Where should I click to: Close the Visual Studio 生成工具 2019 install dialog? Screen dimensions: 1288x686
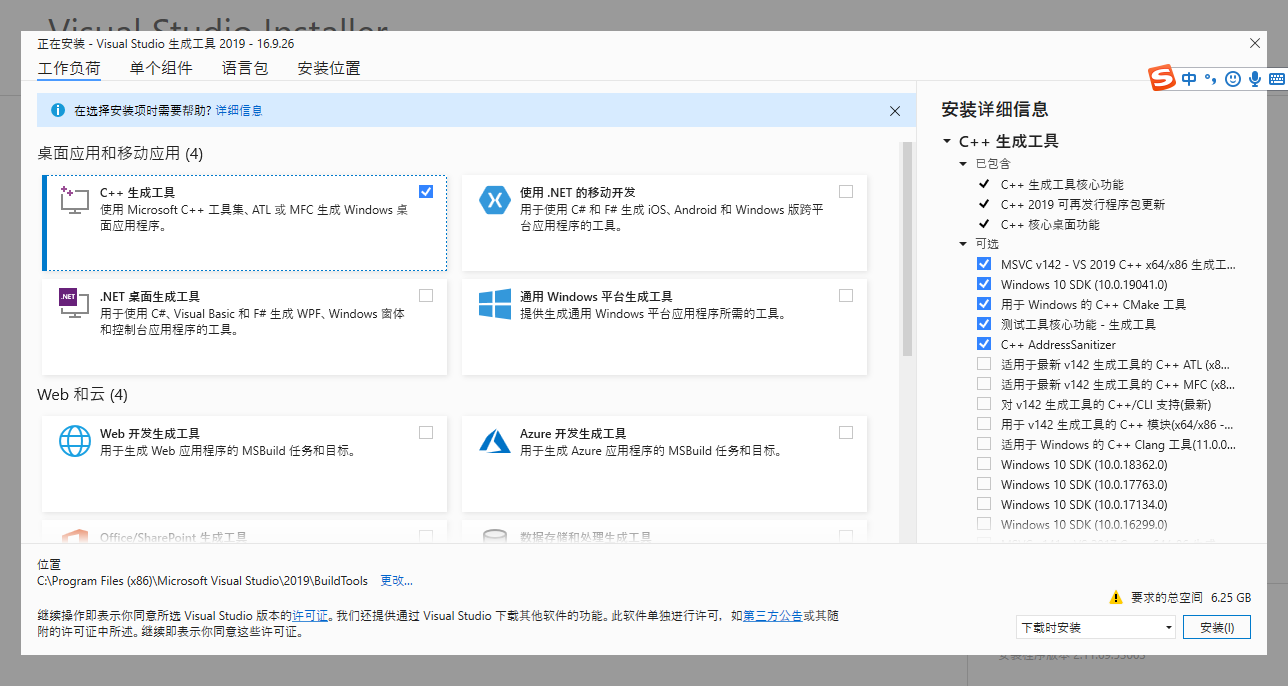tap(1255, 43)
